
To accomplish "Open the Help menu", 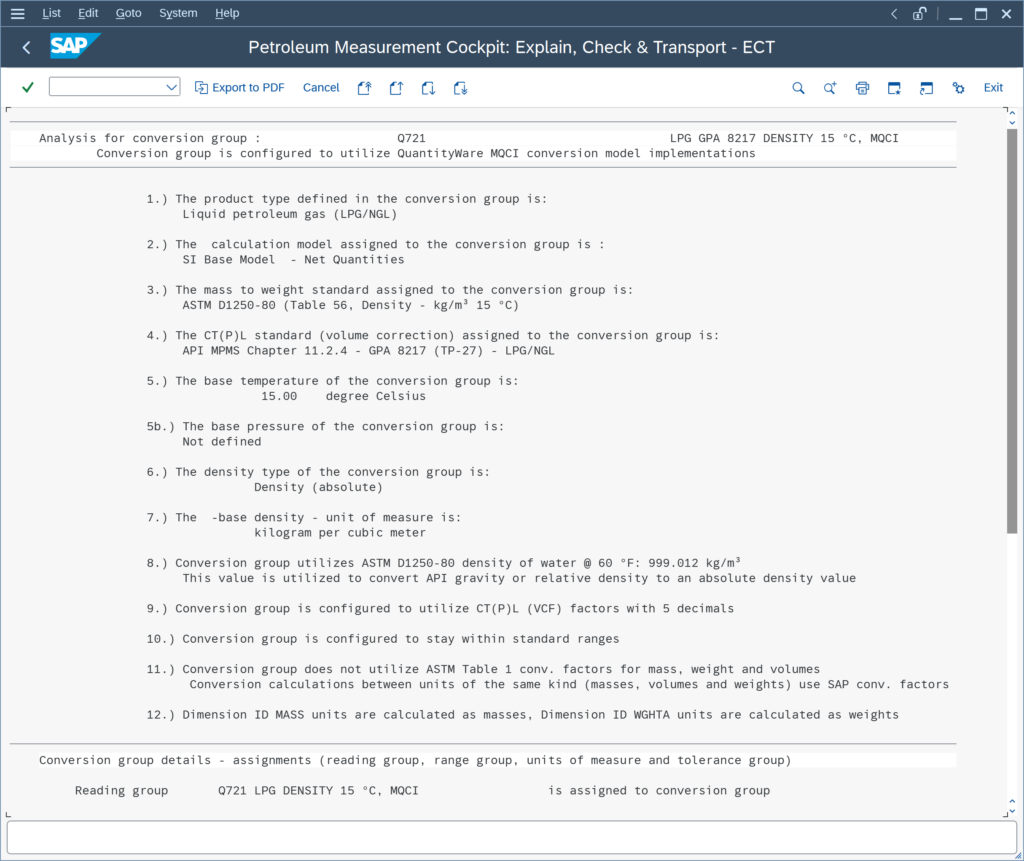I will 227,13.
